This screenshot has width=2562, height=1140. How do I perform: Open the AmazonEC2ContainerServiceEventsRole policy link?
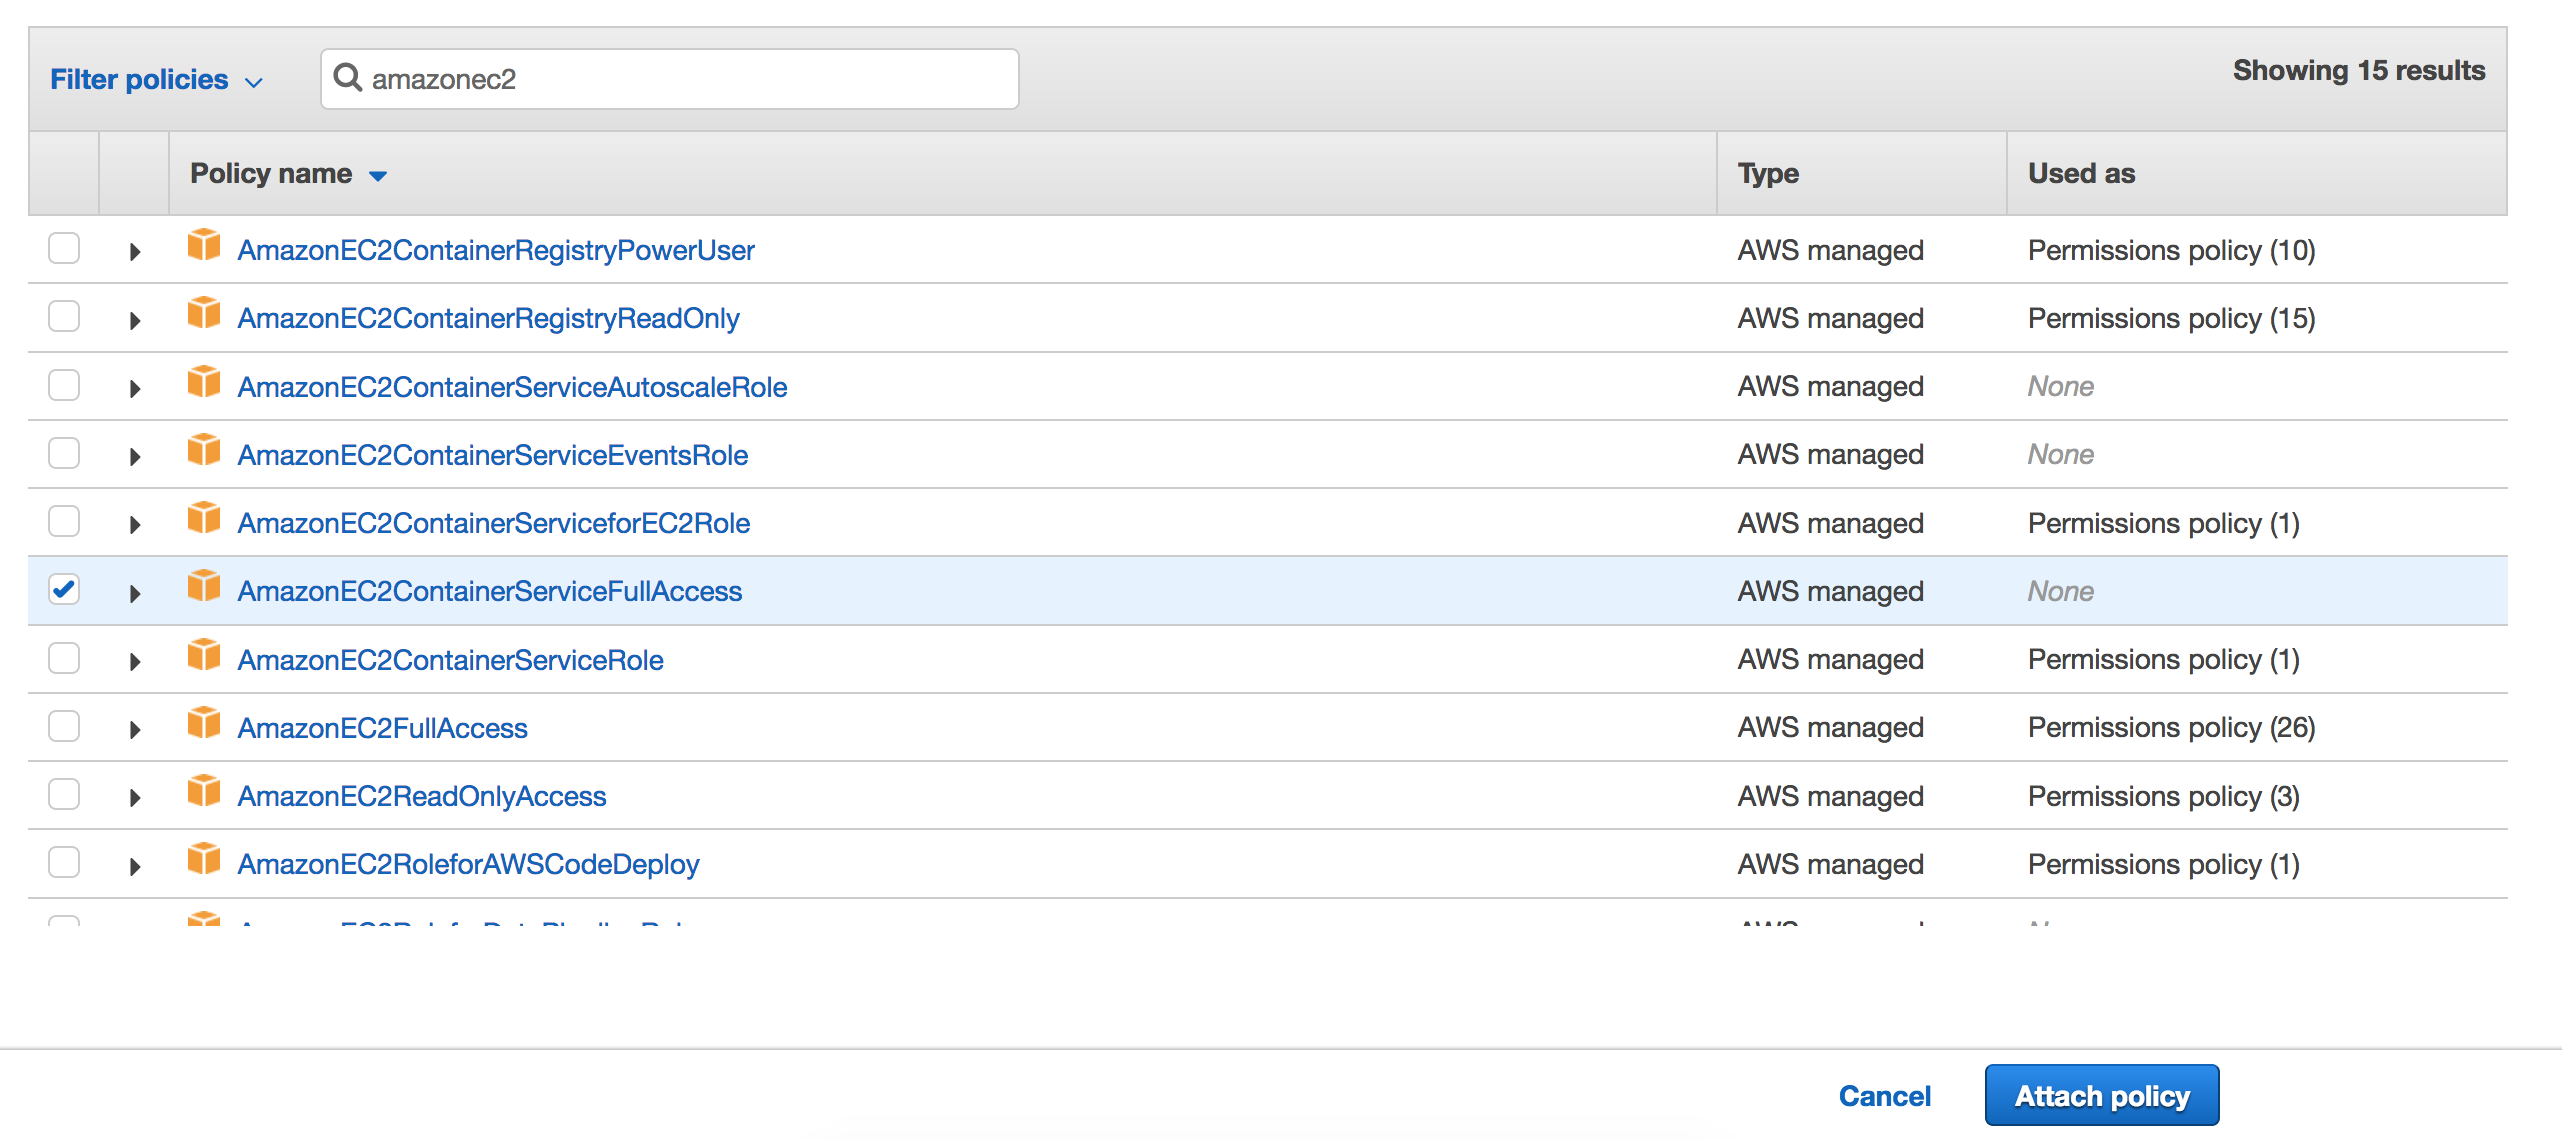[492, 455]
